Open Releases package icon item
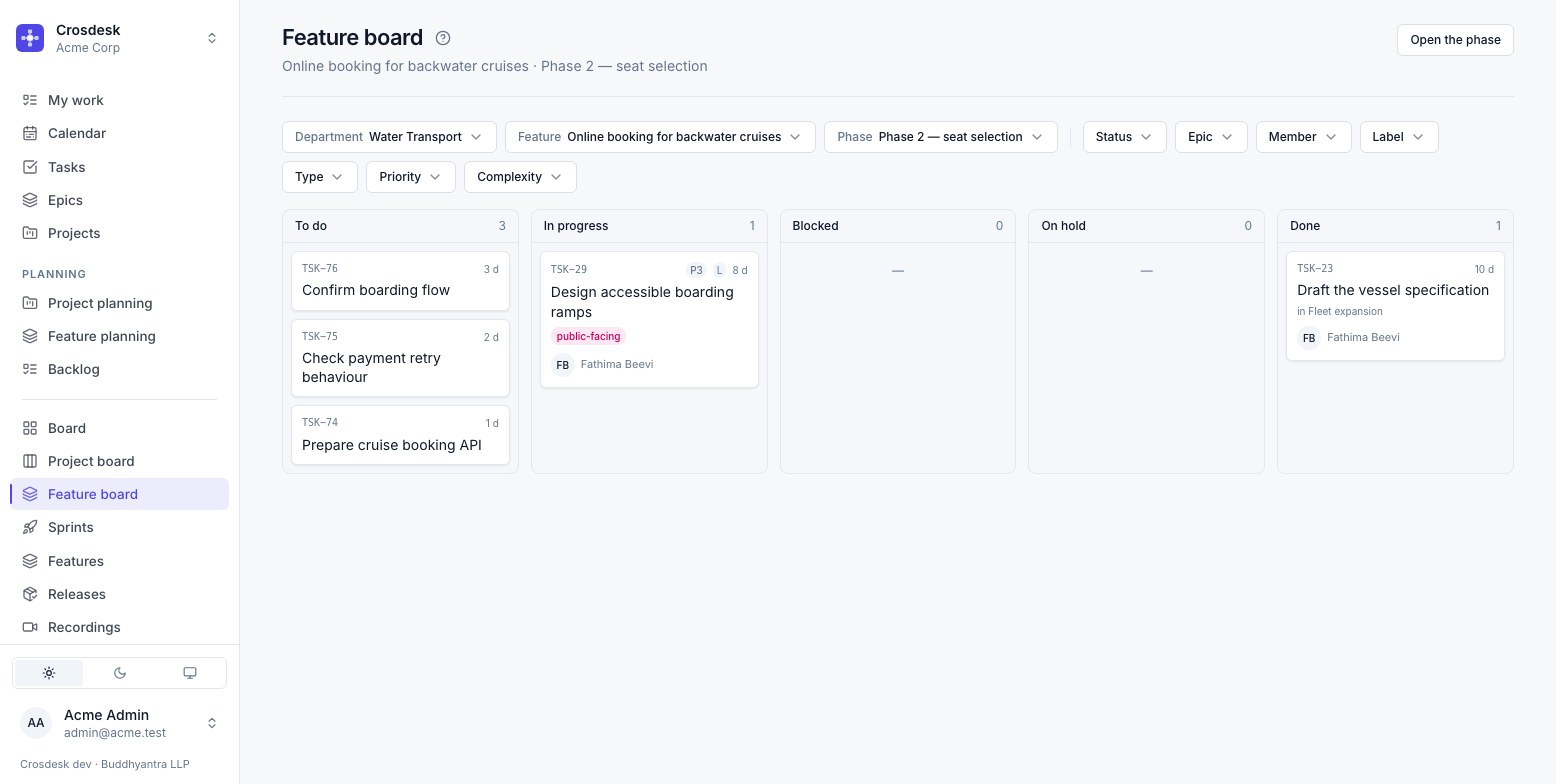The image size is (1556, 784). click(x=30, y=594)
